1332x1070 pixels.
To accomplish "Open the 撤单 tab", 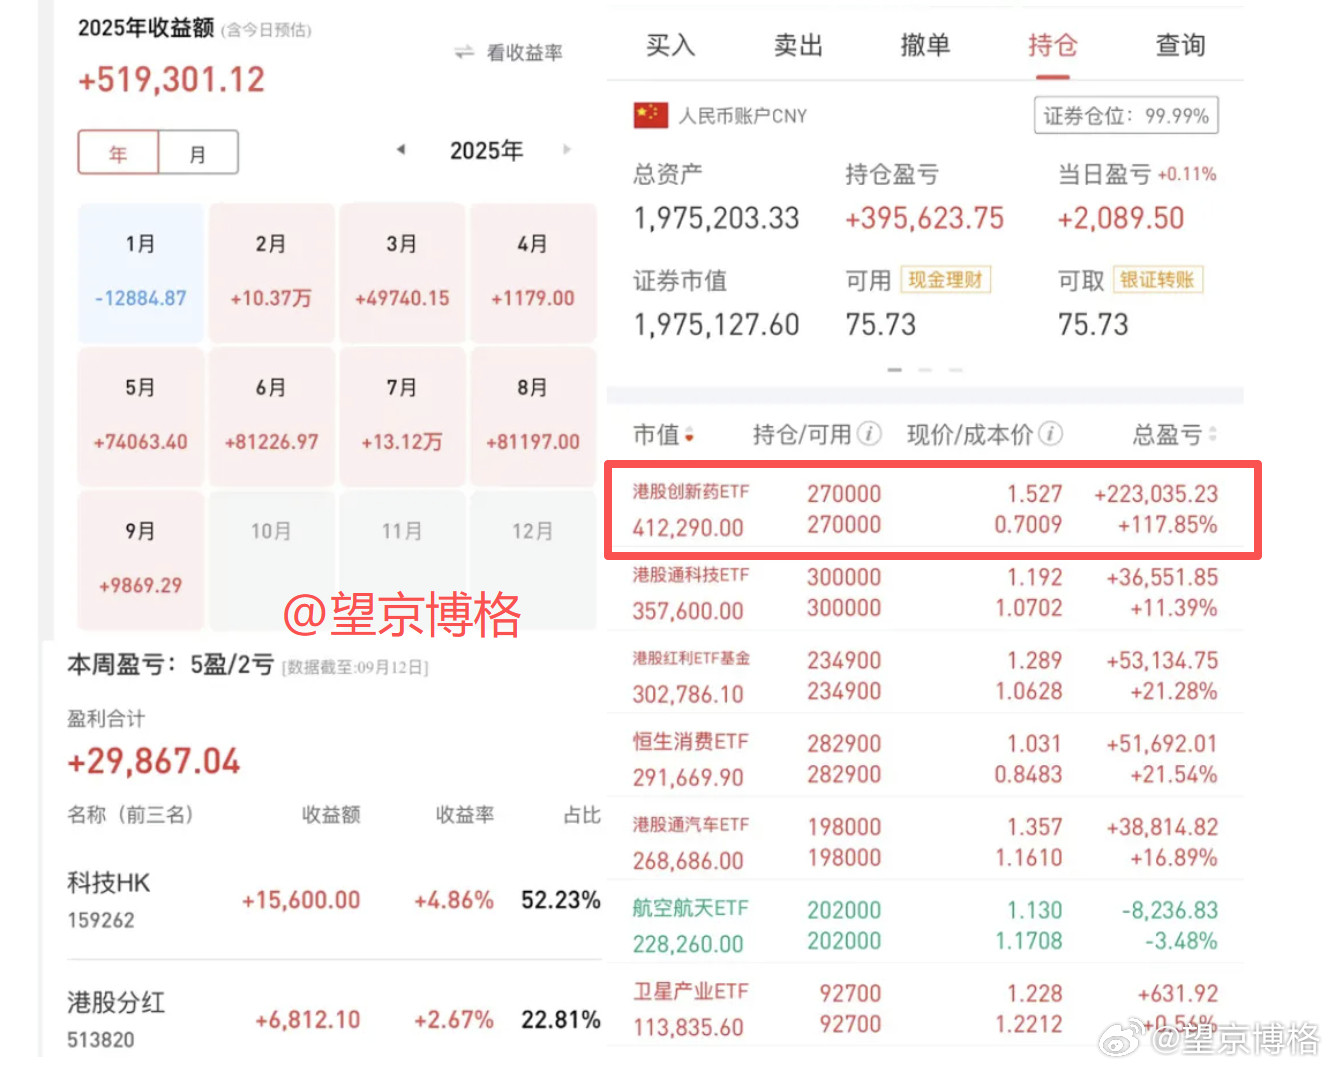I will tap(925, 45).
